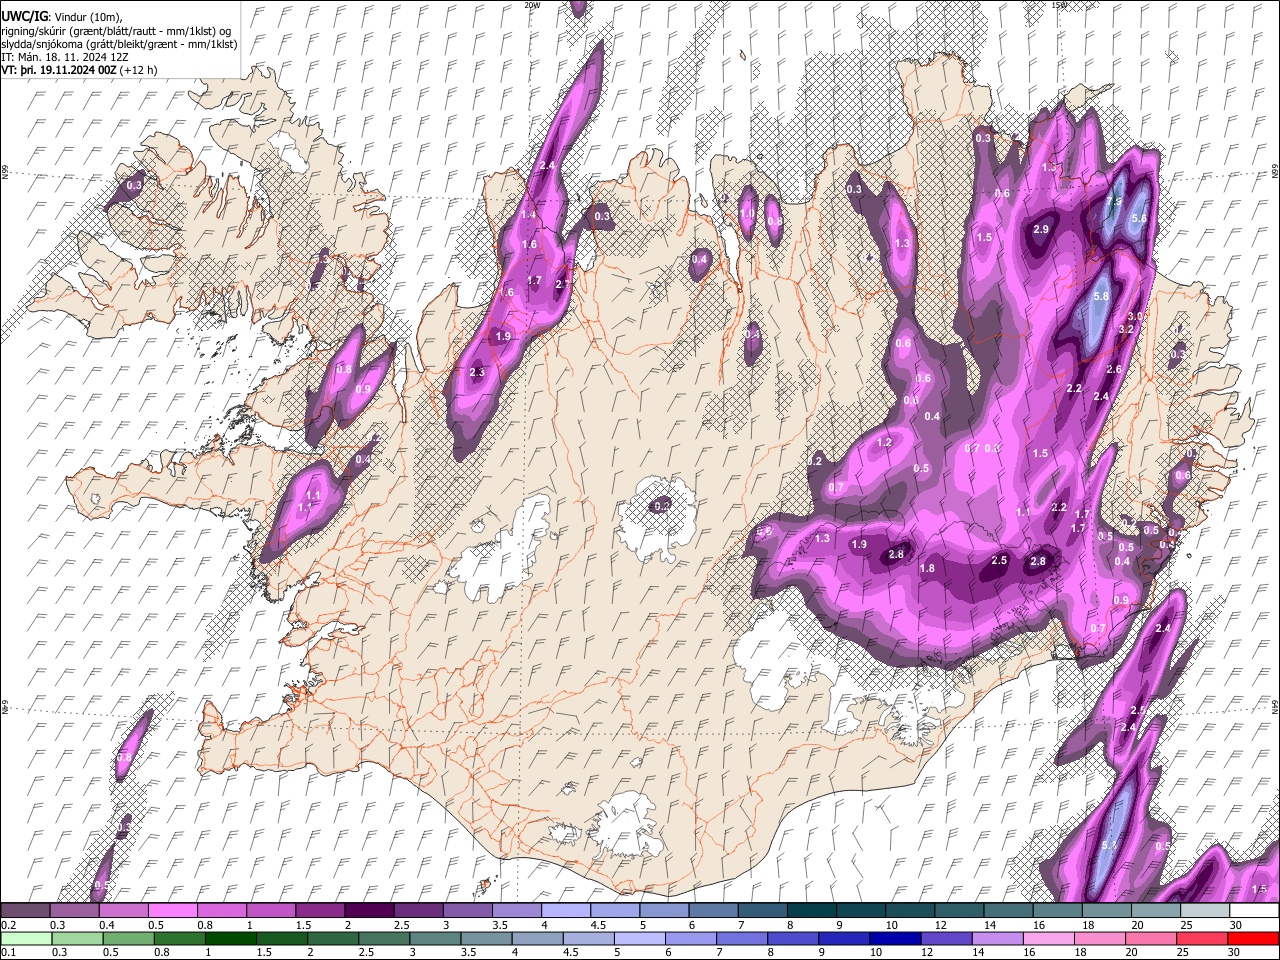The width and height of the screenshot is (1280, 960).
Task: Click the 1.8 precipitation value in southeast
Action: [x=927, y=568]
